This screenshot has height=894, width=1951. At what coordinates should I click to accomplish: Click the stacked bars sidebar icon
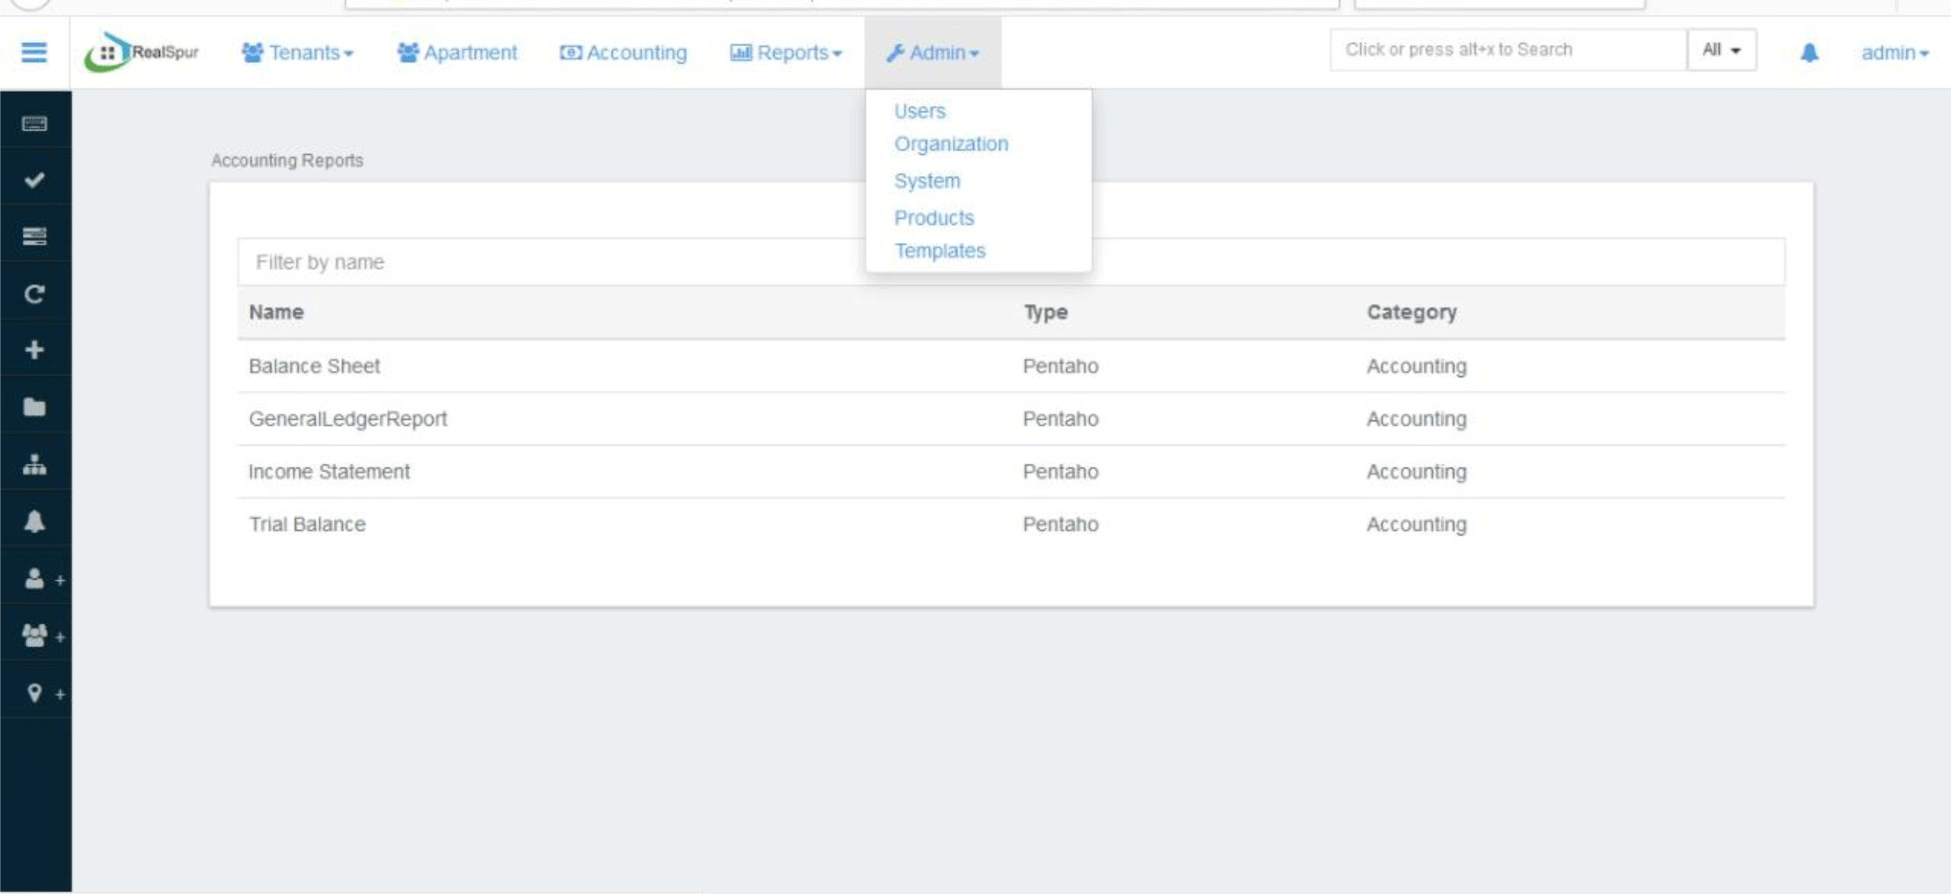[34, 236]
